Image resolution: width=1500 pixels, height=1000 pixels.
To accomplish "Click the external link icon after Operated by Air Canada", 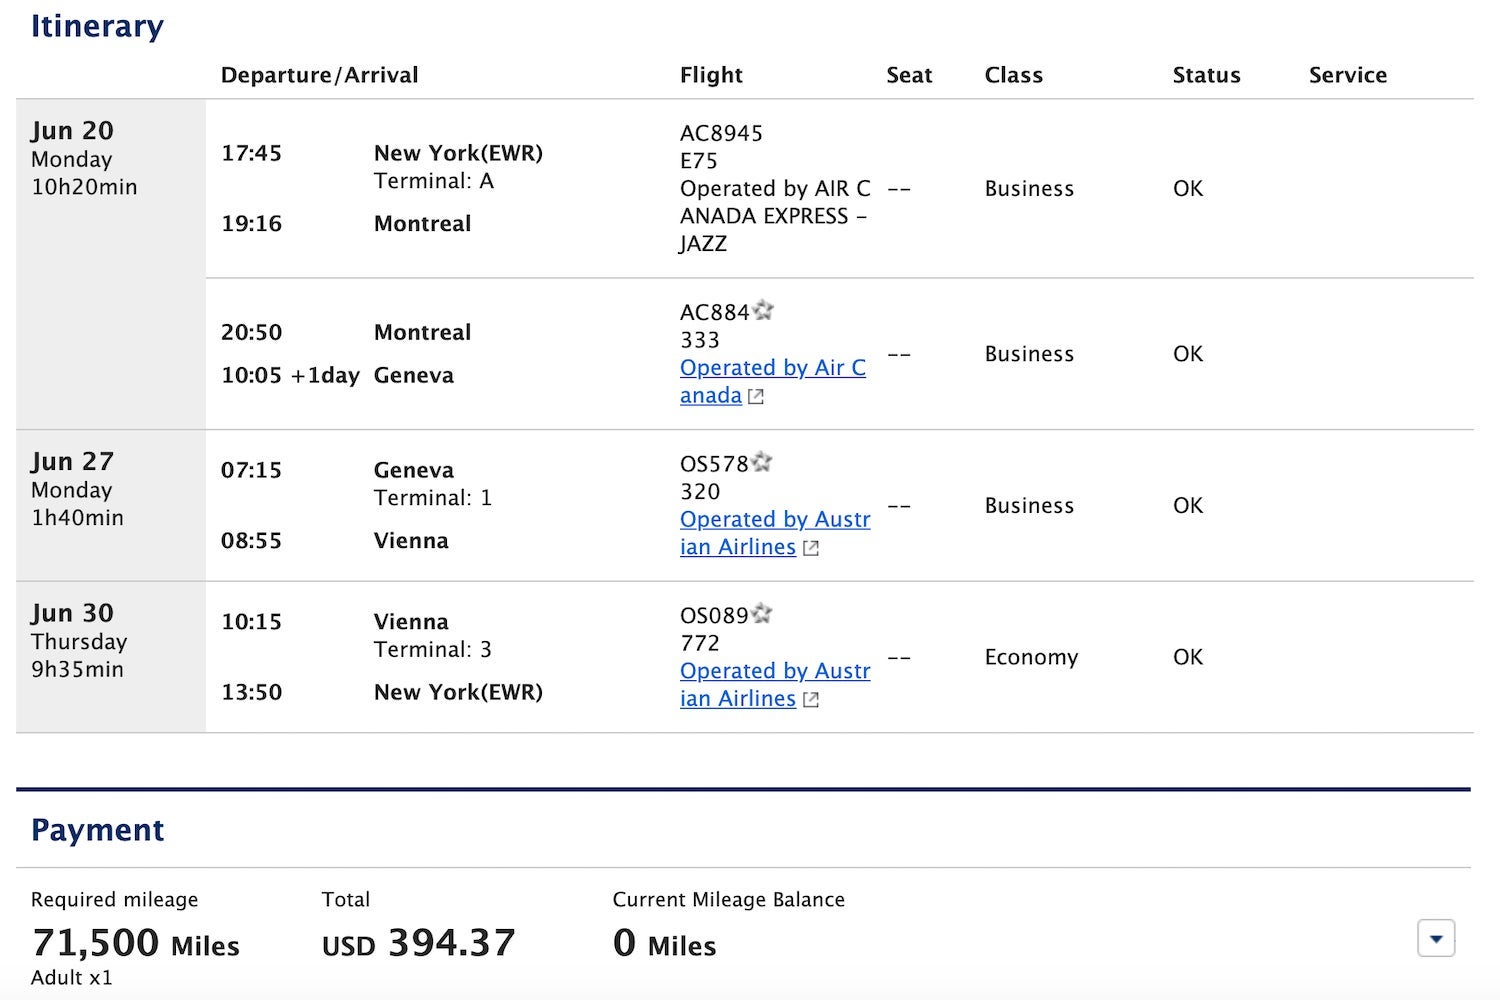I will [x=755, y=396].
